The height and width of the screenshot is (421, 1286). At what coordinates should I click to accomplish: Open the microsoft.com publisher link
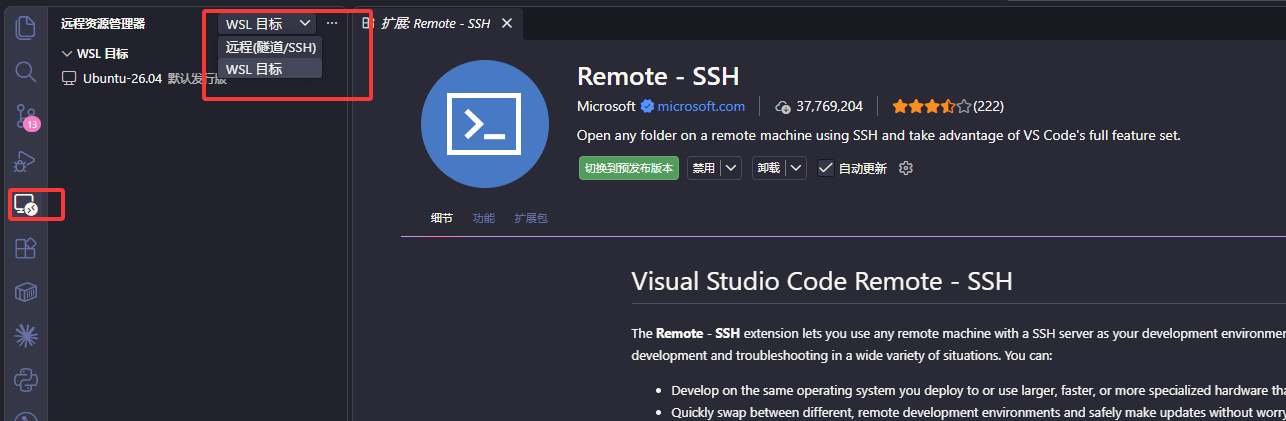(700, 106)
